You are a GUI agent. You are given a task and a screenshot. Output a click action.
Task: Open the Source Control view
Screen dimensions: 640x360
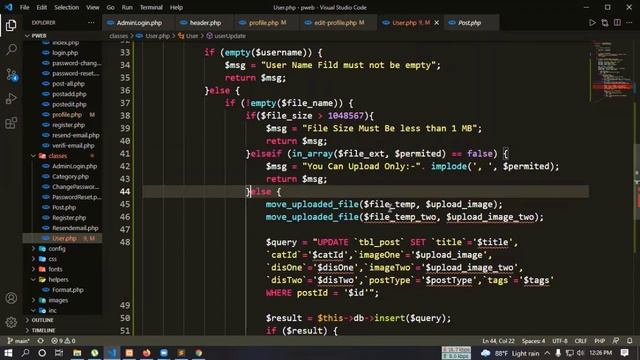(x=11, y=74)
